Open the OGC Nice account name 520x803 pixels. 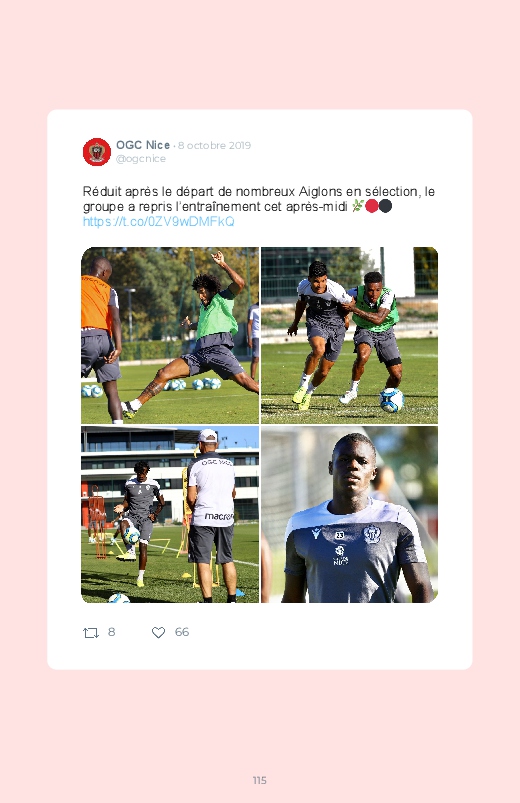142,145
